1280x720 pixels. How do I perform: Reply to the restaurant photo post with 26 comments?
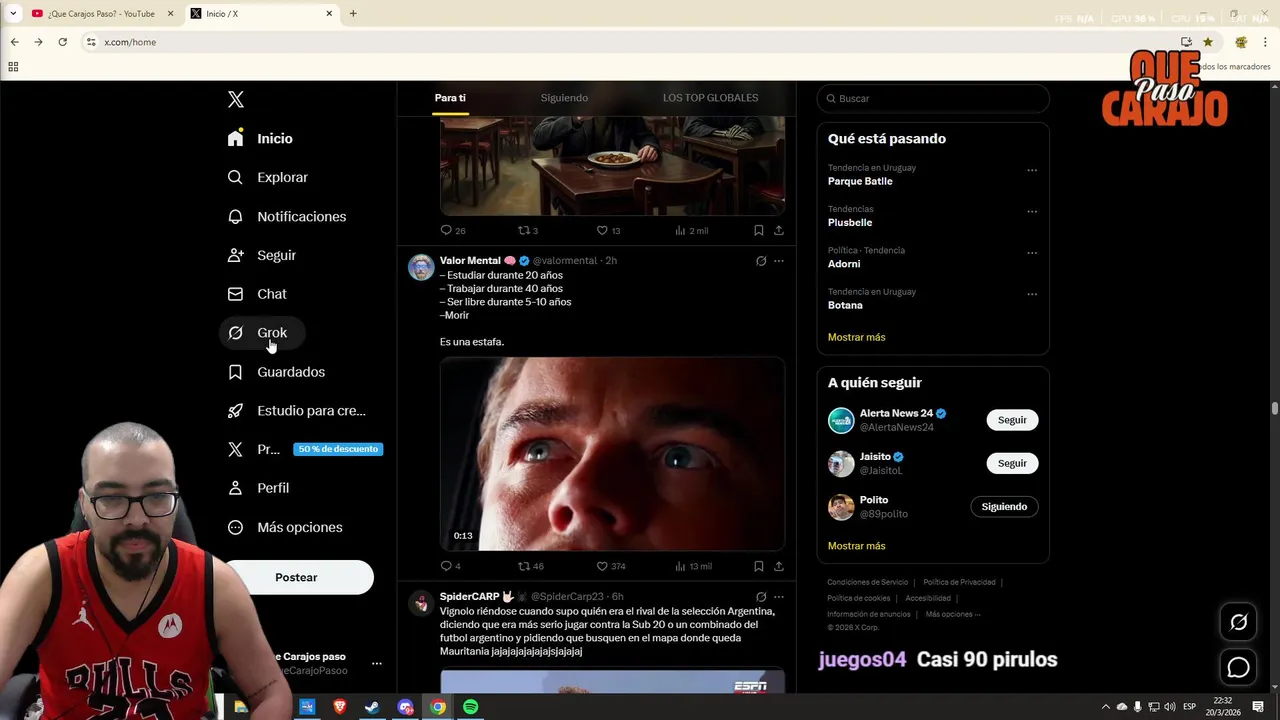pyautogui.click(x=453, y=230)
